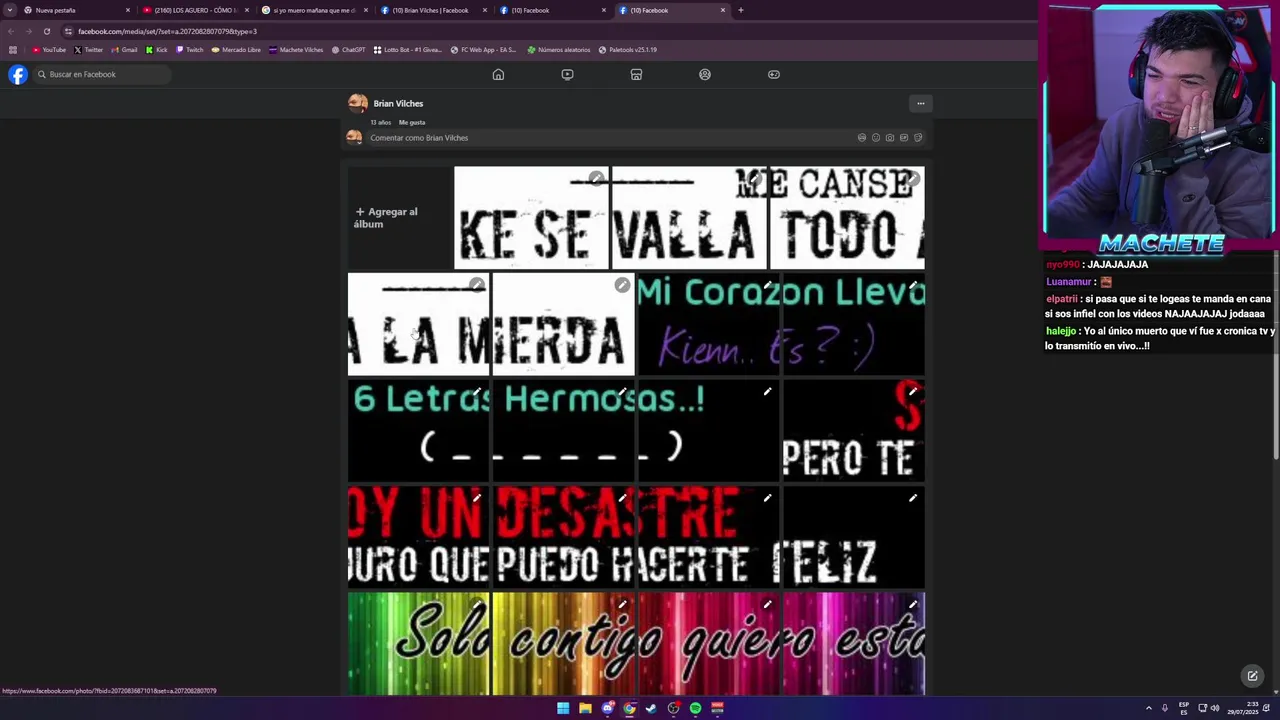Screen dimensions: 1280x720
Task: Open '6 Letras' photo thumbnail
Action: [x=418, y=430]
